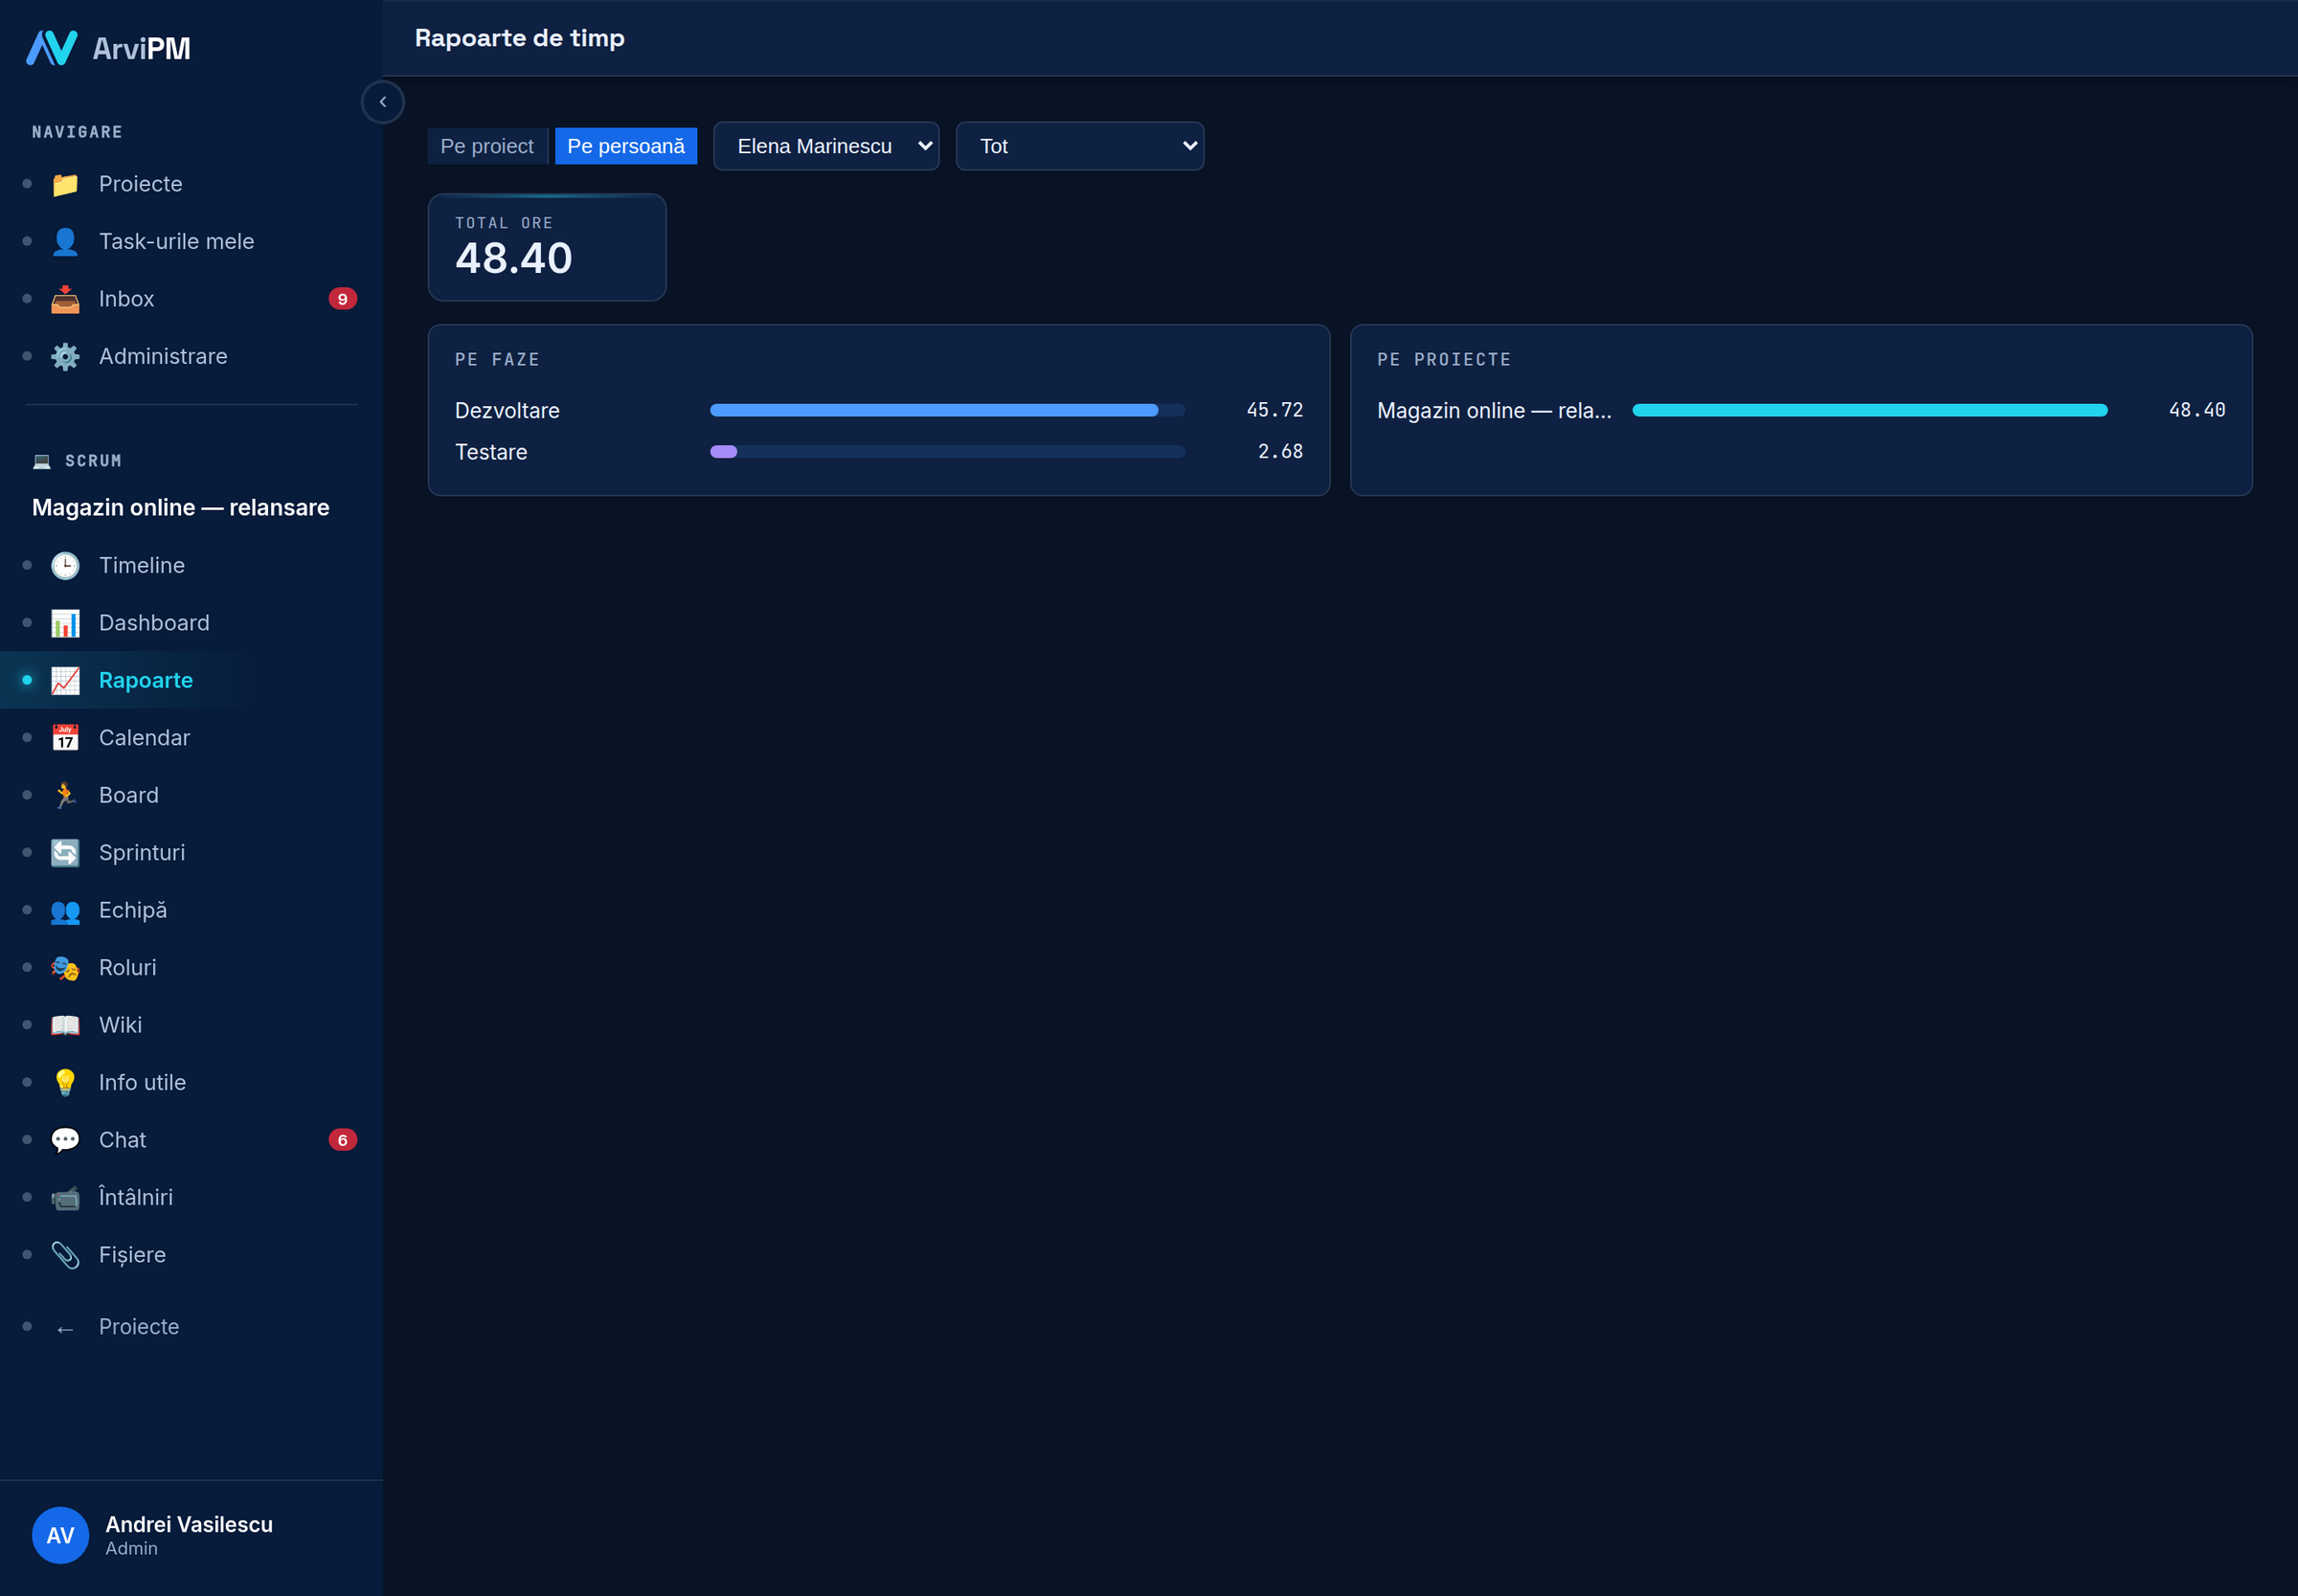
Task: Select the Rapoarte chart icon
Action: coord(65,680)
